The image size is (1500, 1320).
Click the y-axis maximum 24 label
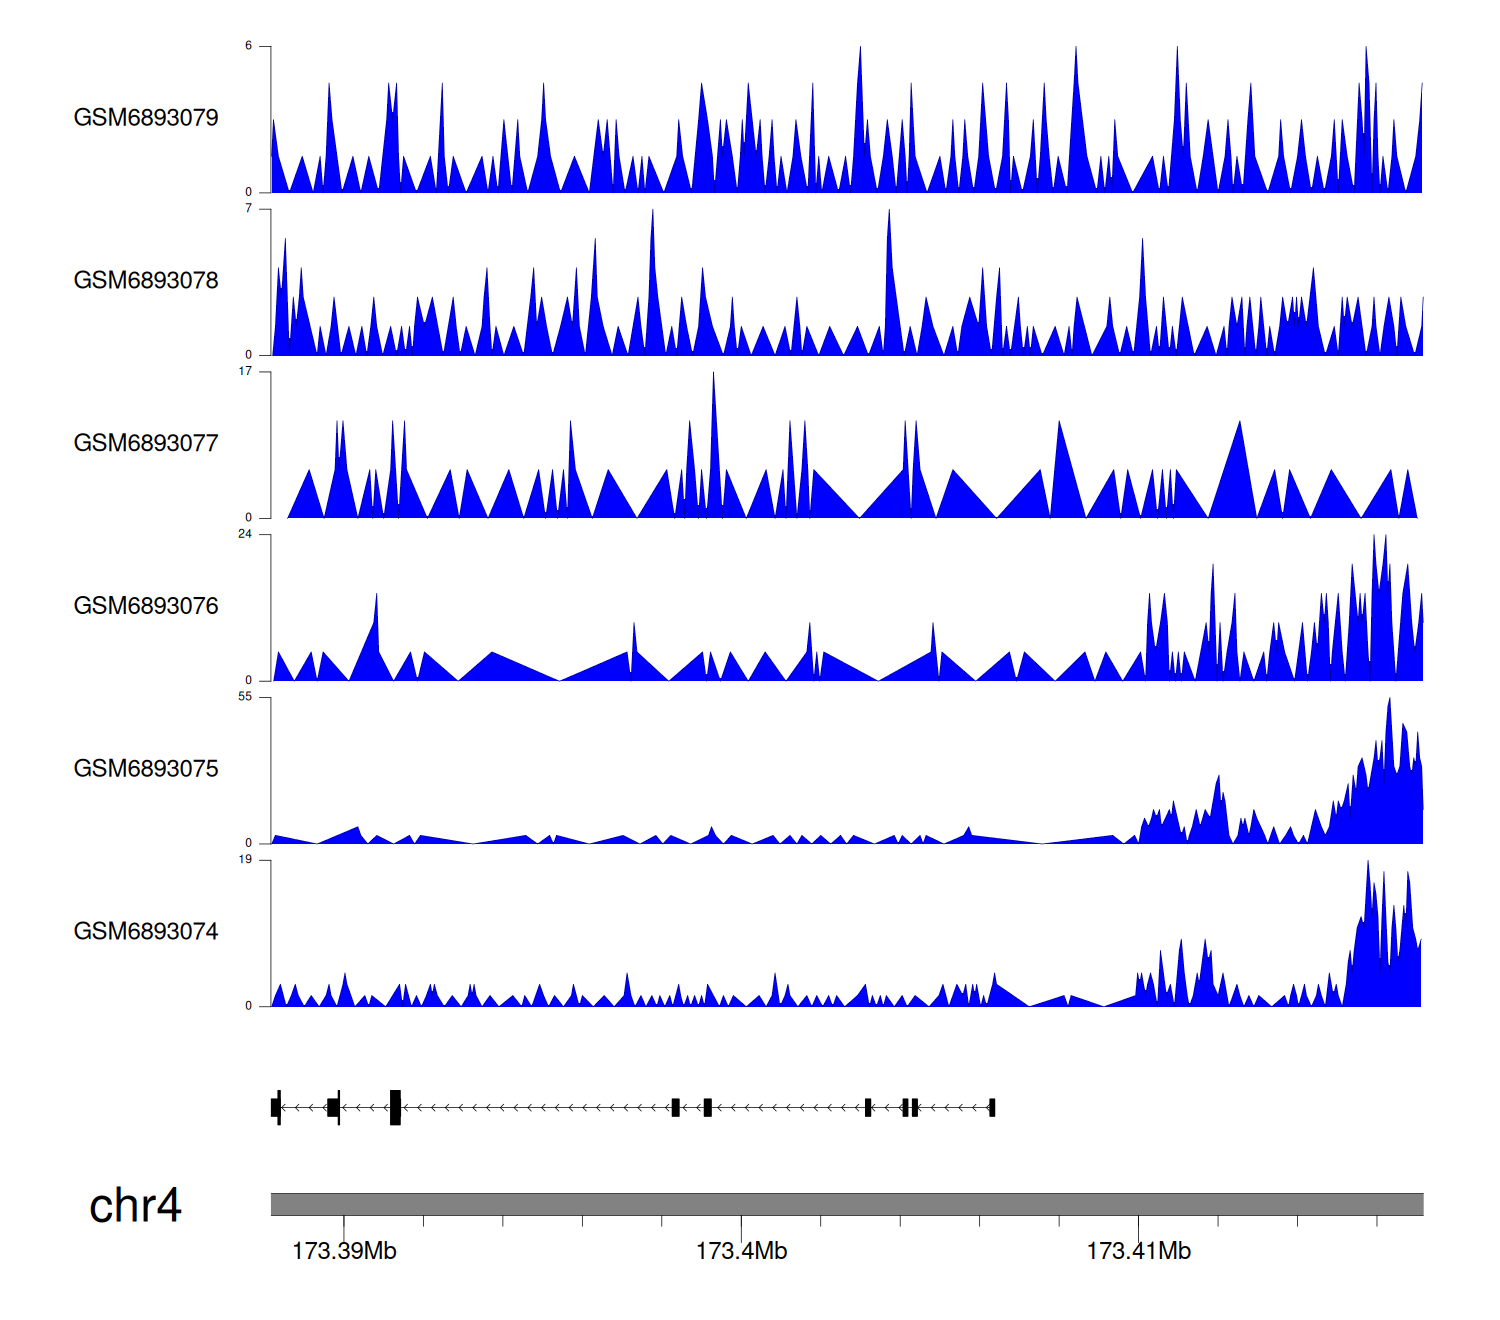click(245, 534)
